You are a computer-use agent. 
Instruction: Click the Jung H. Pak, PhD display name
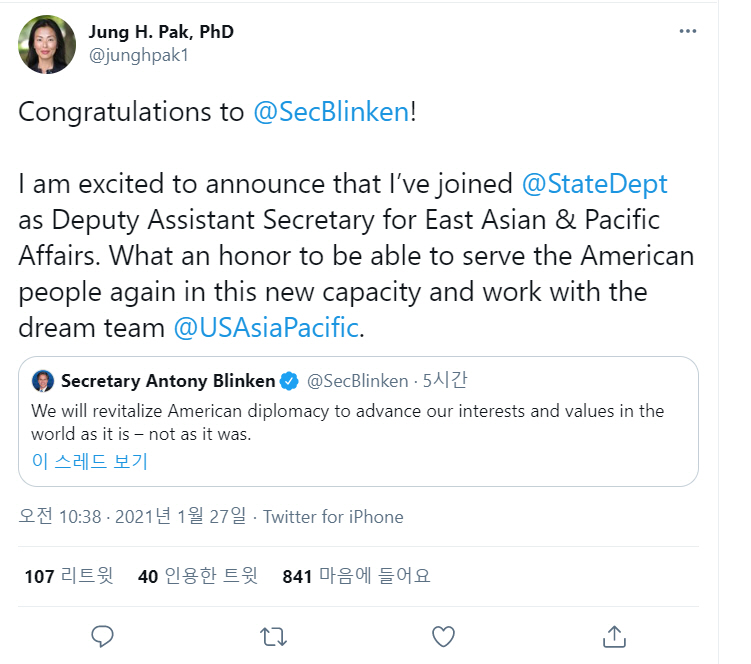coord(161,32)
